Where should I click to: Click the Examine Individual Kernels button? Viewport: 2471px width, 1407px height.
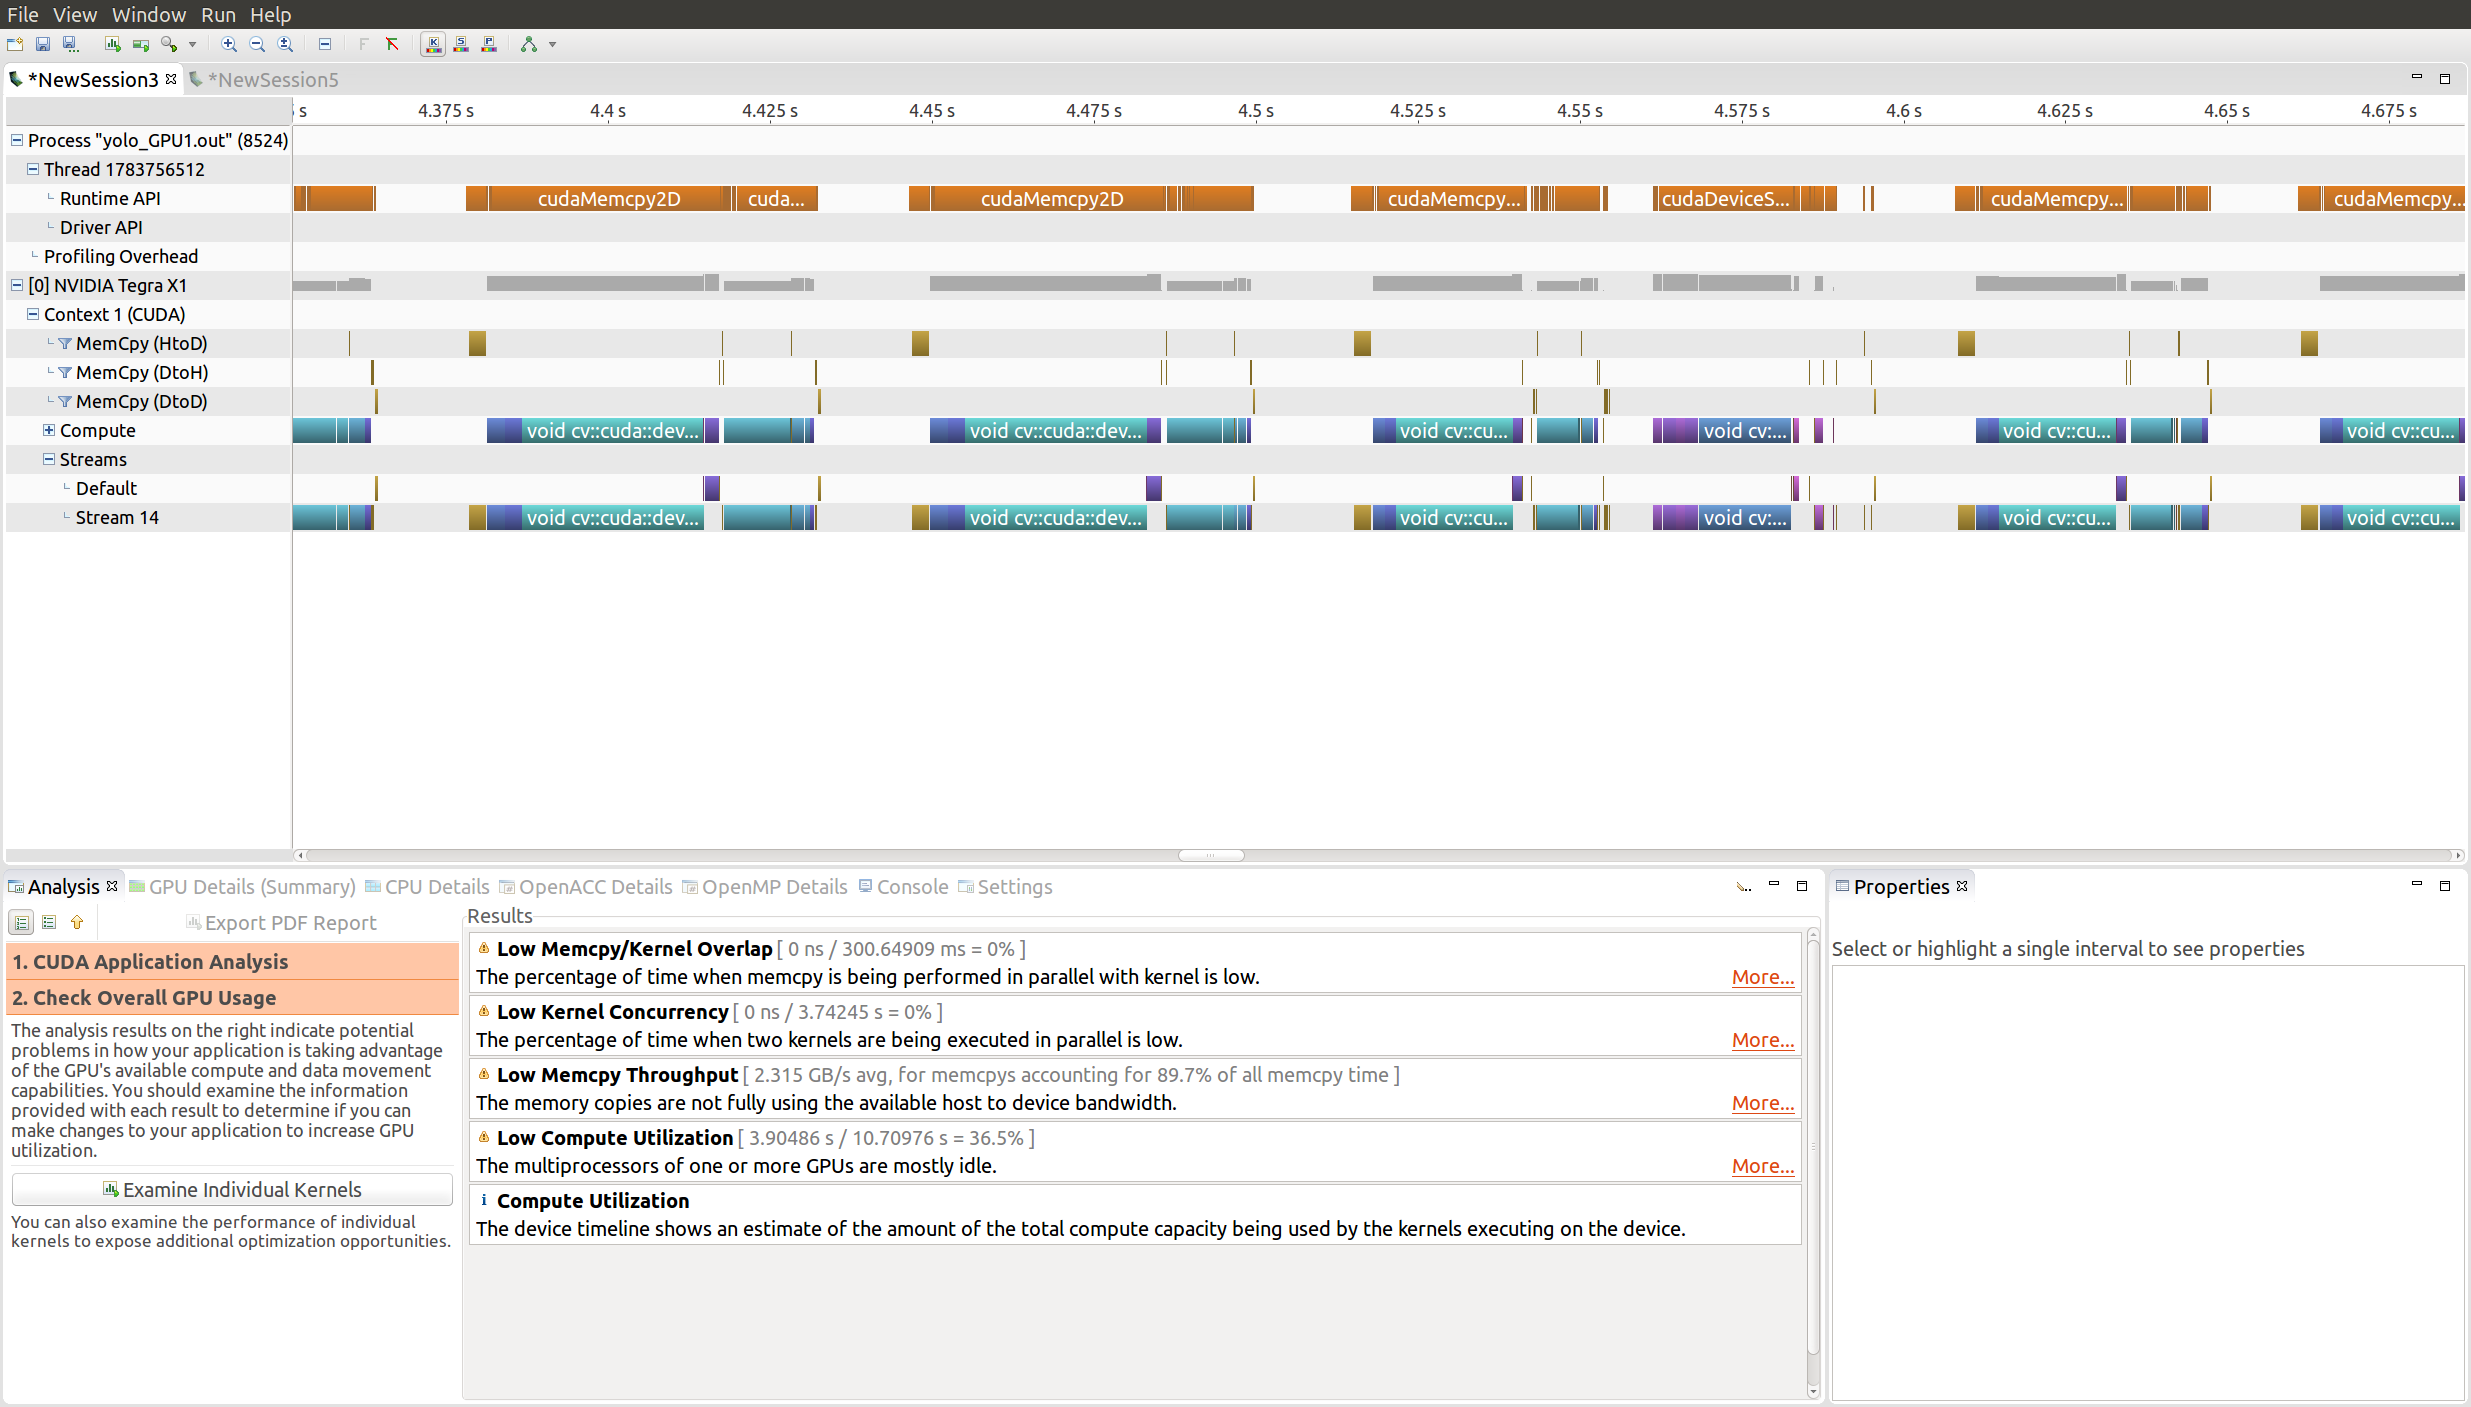[x=232, y=1189]
